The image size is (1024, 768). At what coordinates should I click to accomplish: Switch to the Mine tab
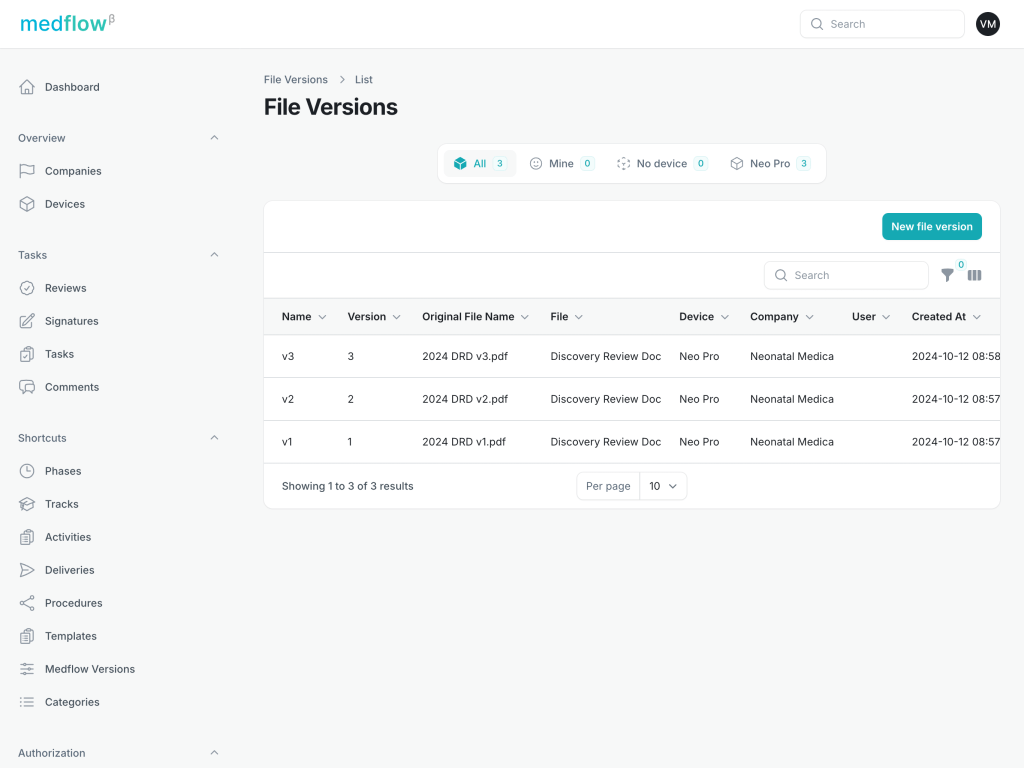point(561,164)
